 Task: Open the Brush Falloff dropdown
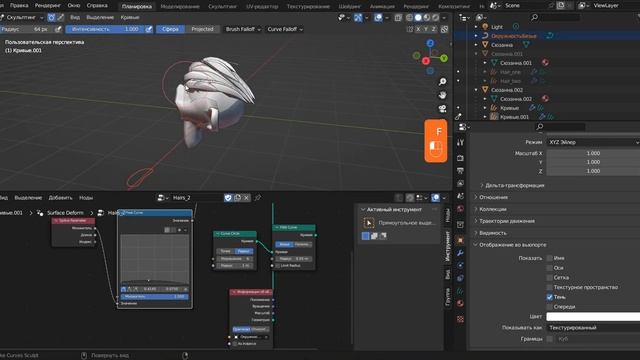243,29
